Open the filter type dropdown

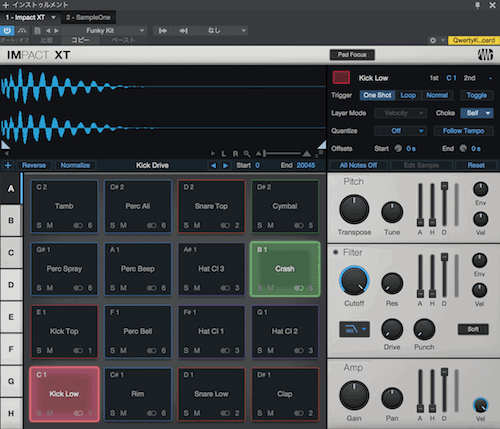tap(354, 329)
